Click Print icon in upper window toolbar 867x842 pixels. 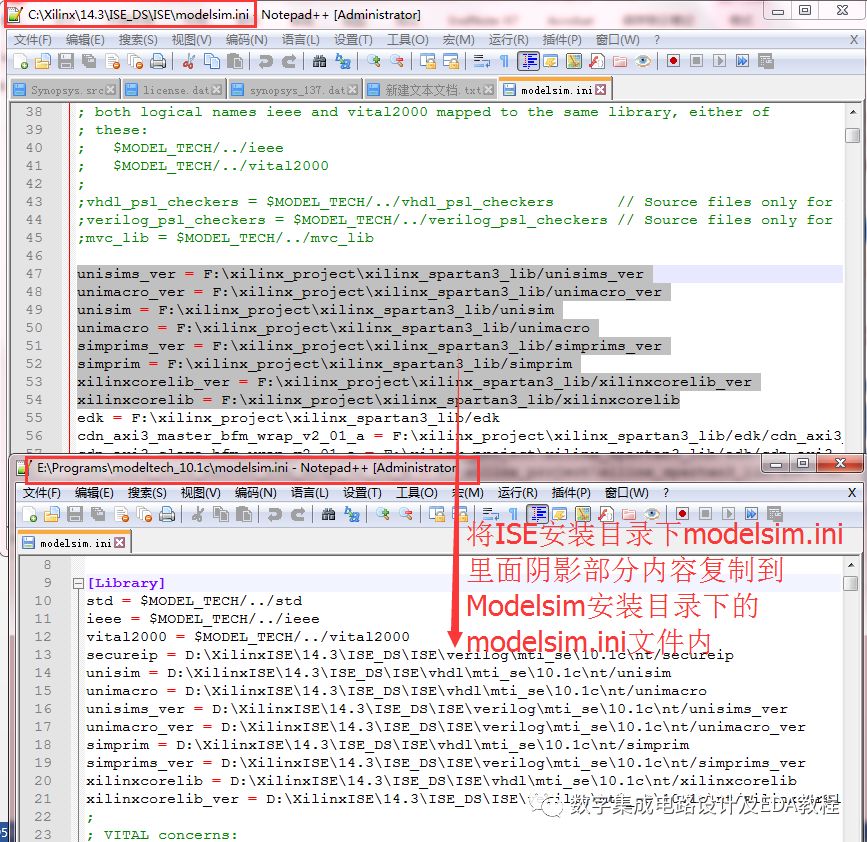[158, 61]
